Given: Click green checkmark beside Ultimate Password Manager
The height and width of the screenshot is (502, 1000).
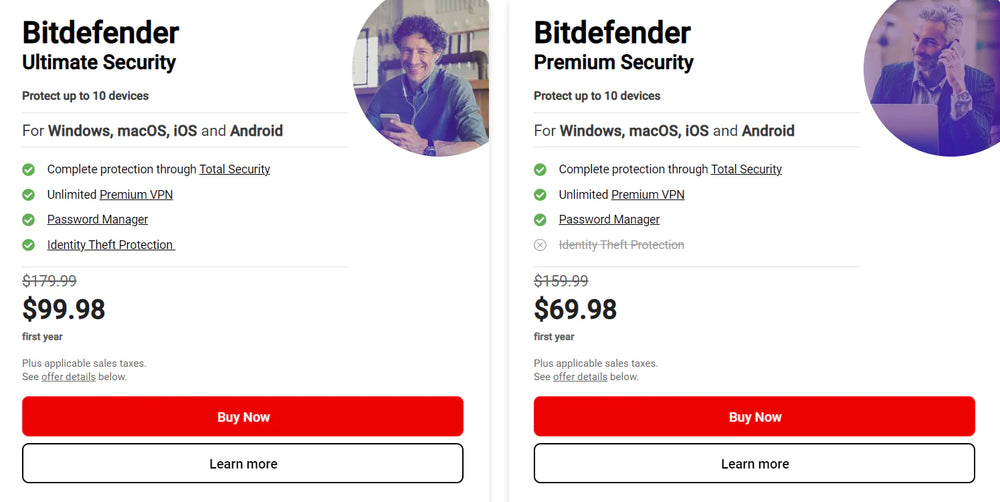Looking at the screenshot, I should 28,220.
